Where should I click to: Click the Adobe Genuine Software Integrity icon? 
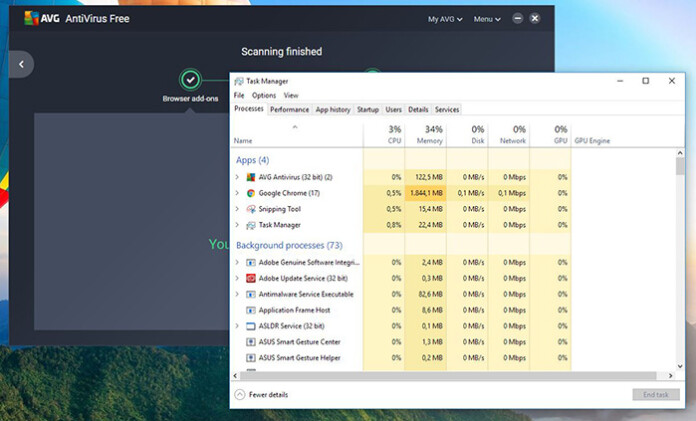(x=251, y=262)
